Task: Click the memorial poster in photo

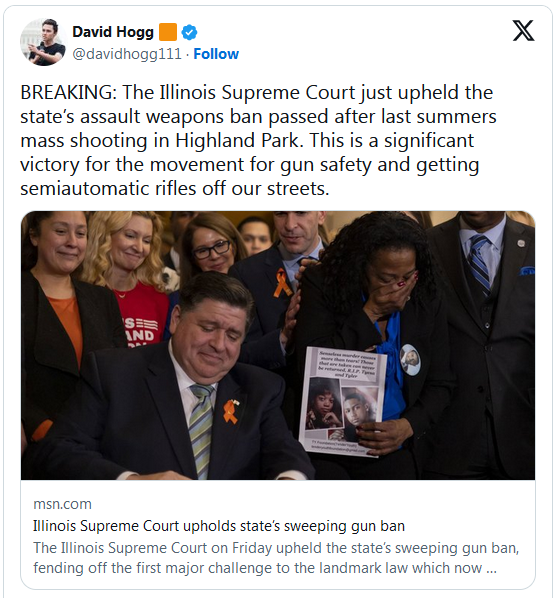Action: pos(342,402)
